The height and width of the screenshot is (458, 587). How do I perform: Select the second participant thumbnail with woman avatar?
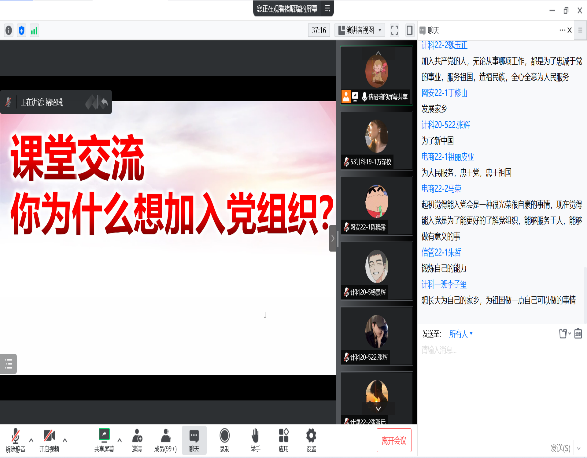pos(376,141)
